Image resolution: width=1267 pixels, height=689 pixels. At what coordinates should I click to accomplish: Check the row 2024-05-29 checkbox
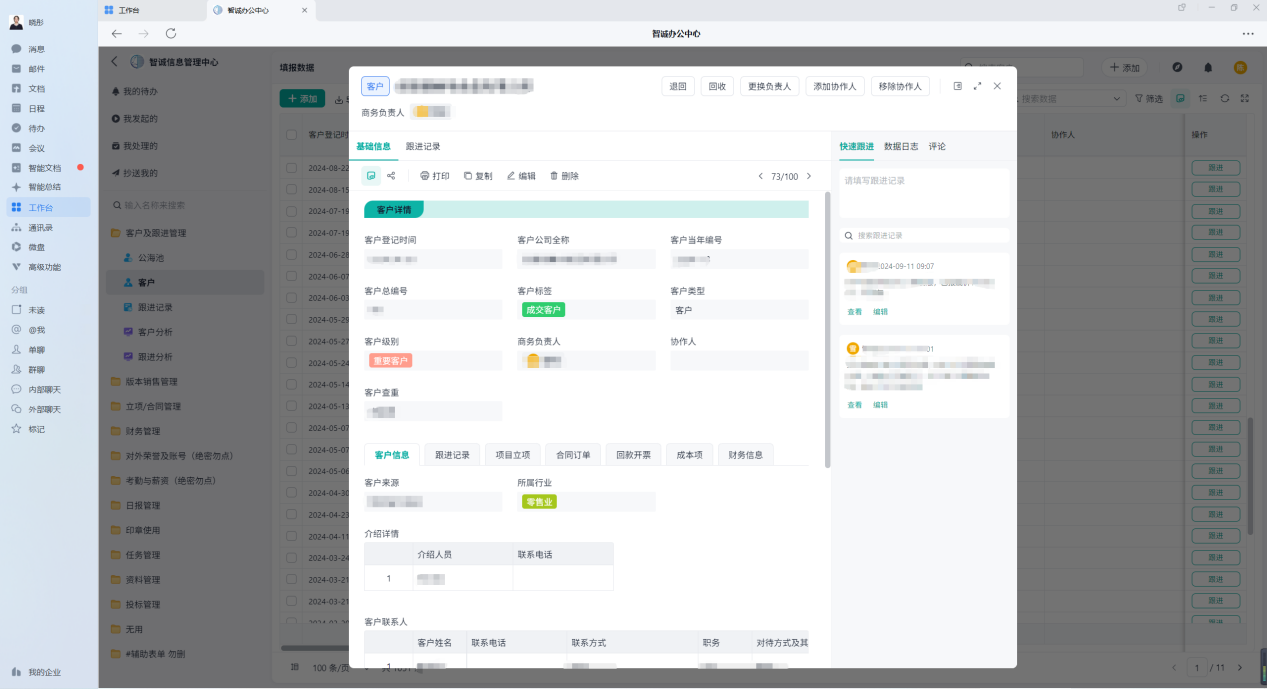click(x=292, y=319)
